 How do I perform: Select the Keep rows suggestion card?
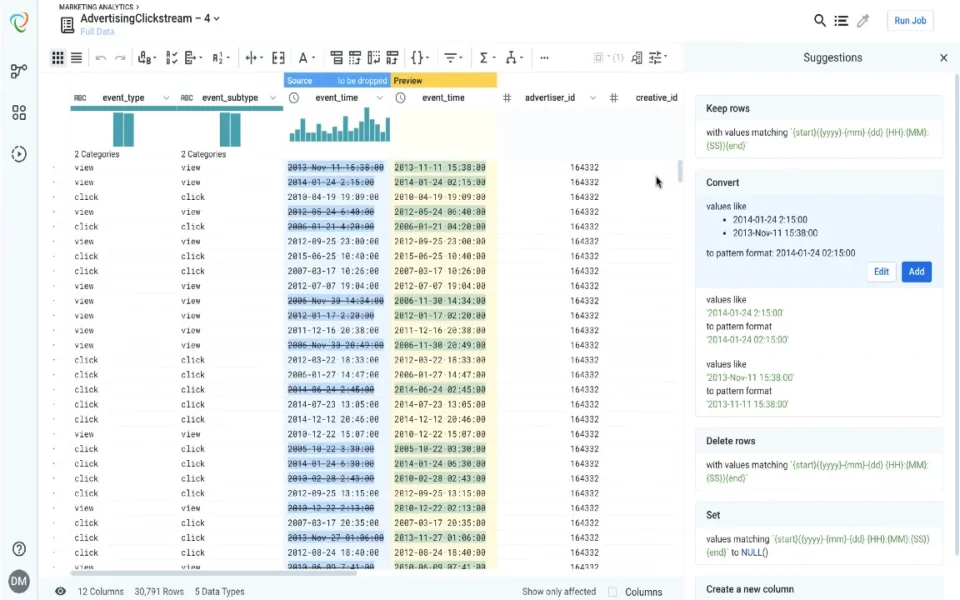point(819,127)
